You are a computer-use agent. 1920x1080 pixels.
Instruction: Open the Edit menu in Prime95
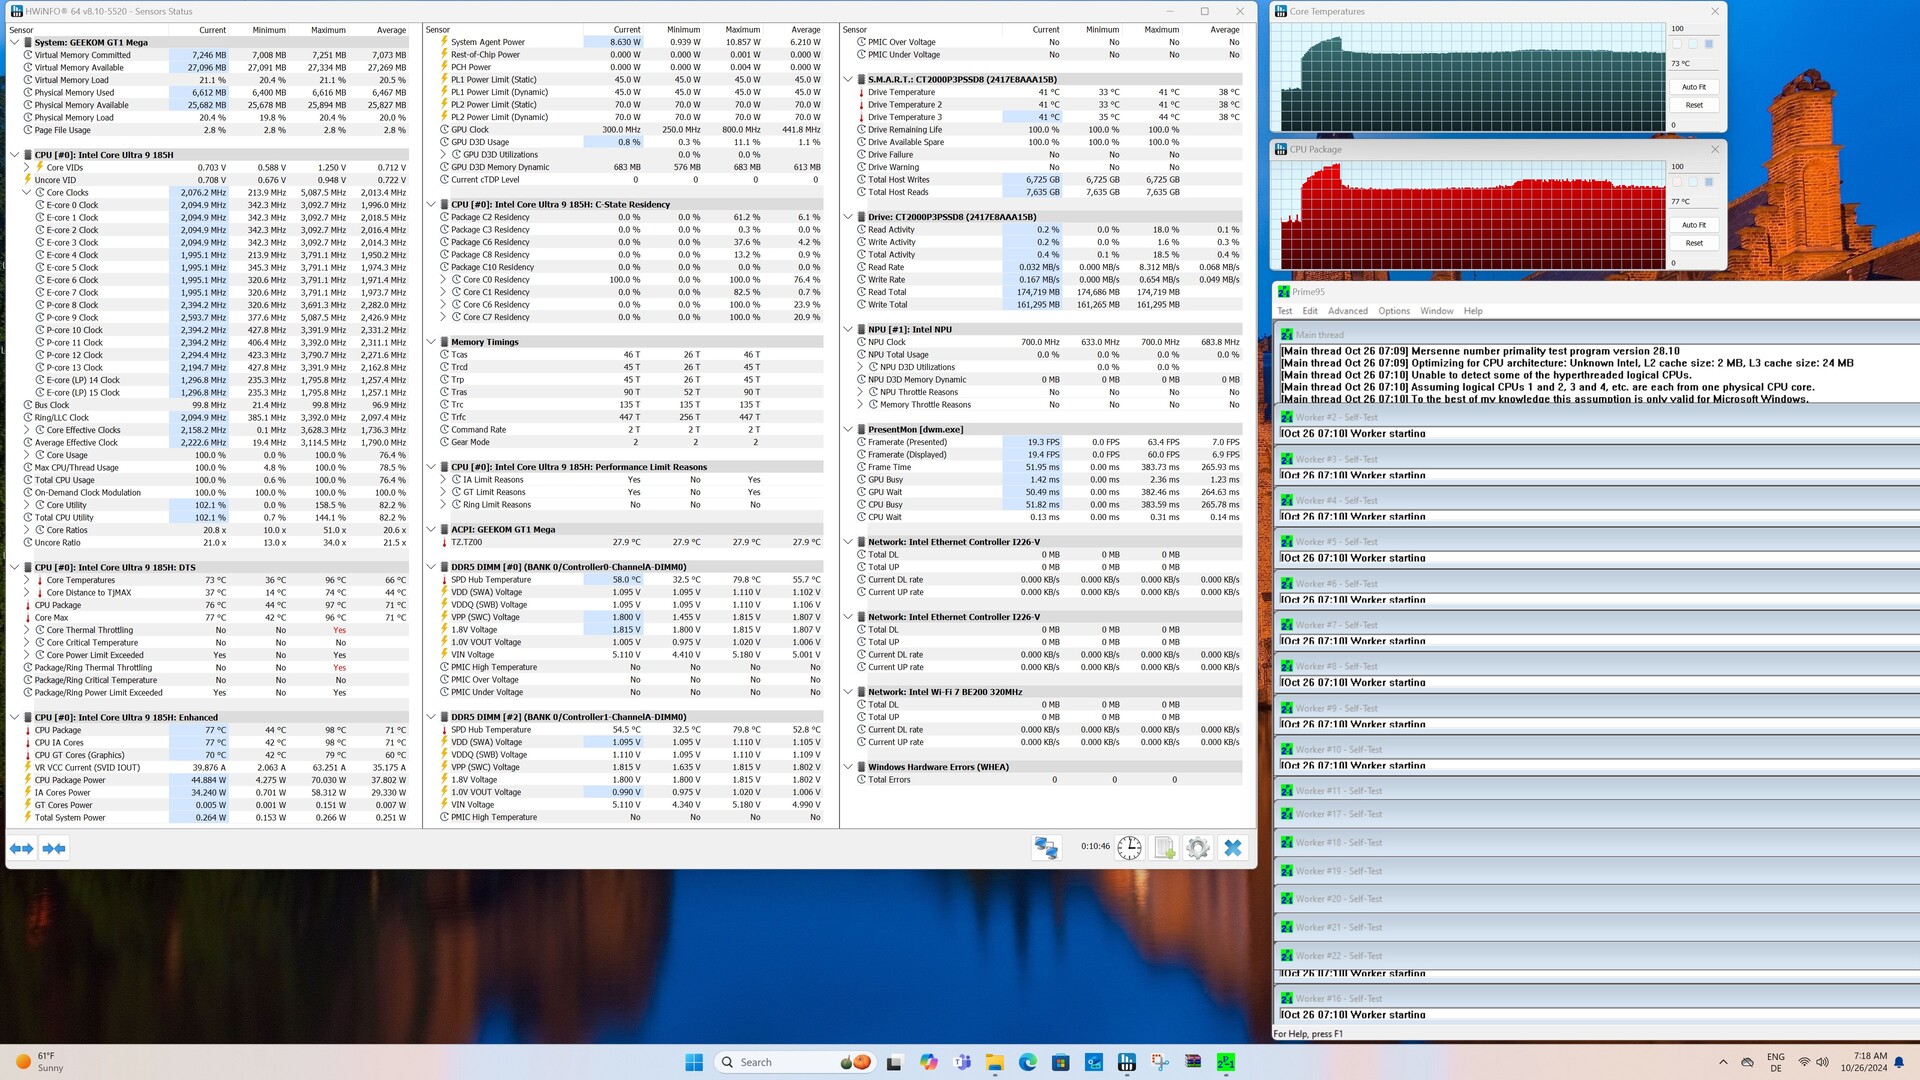(1310, 311)
